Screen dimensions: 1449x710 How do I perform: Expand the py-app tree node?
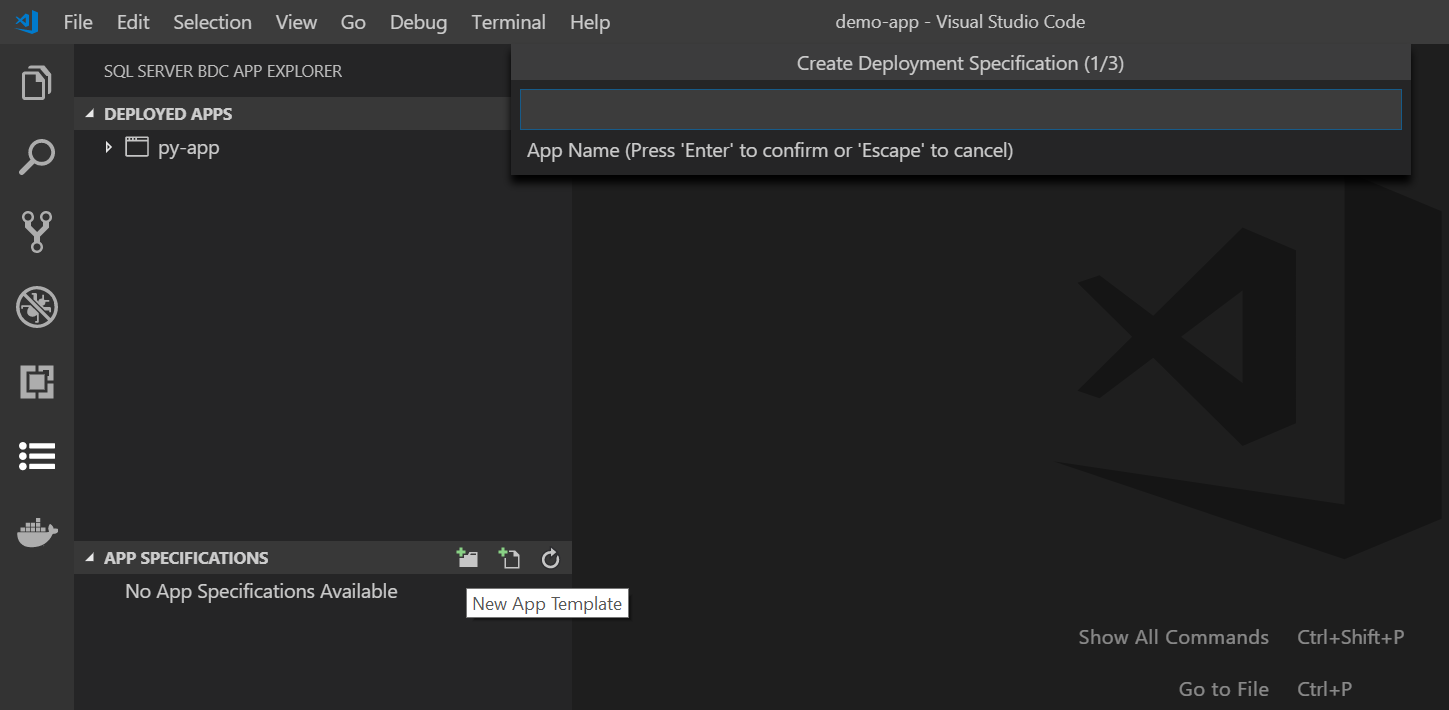click(108, 147)
